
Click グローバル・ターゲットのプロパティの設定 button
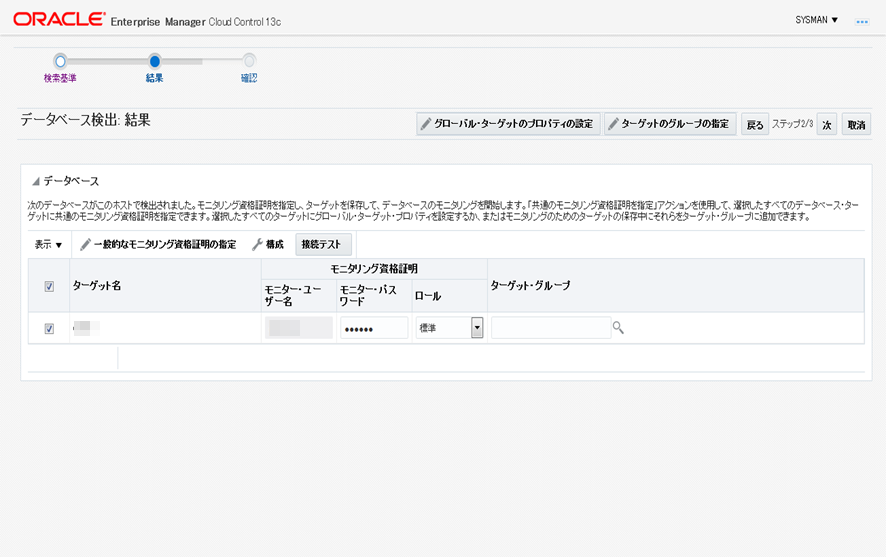(x=508, y=124)
